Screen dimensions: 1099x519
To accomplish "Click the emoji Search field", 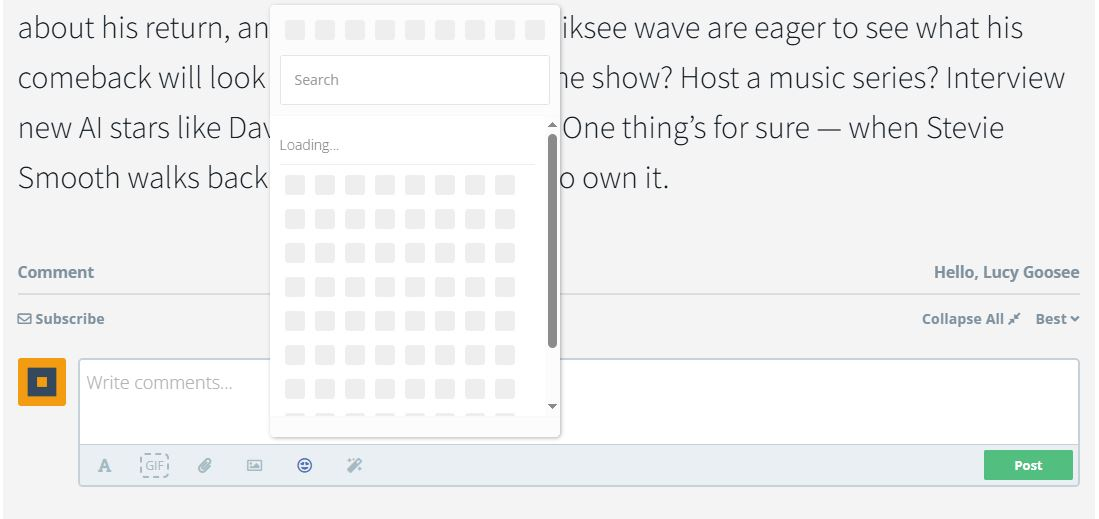I will pyautogui.click(x=415, y=80).
